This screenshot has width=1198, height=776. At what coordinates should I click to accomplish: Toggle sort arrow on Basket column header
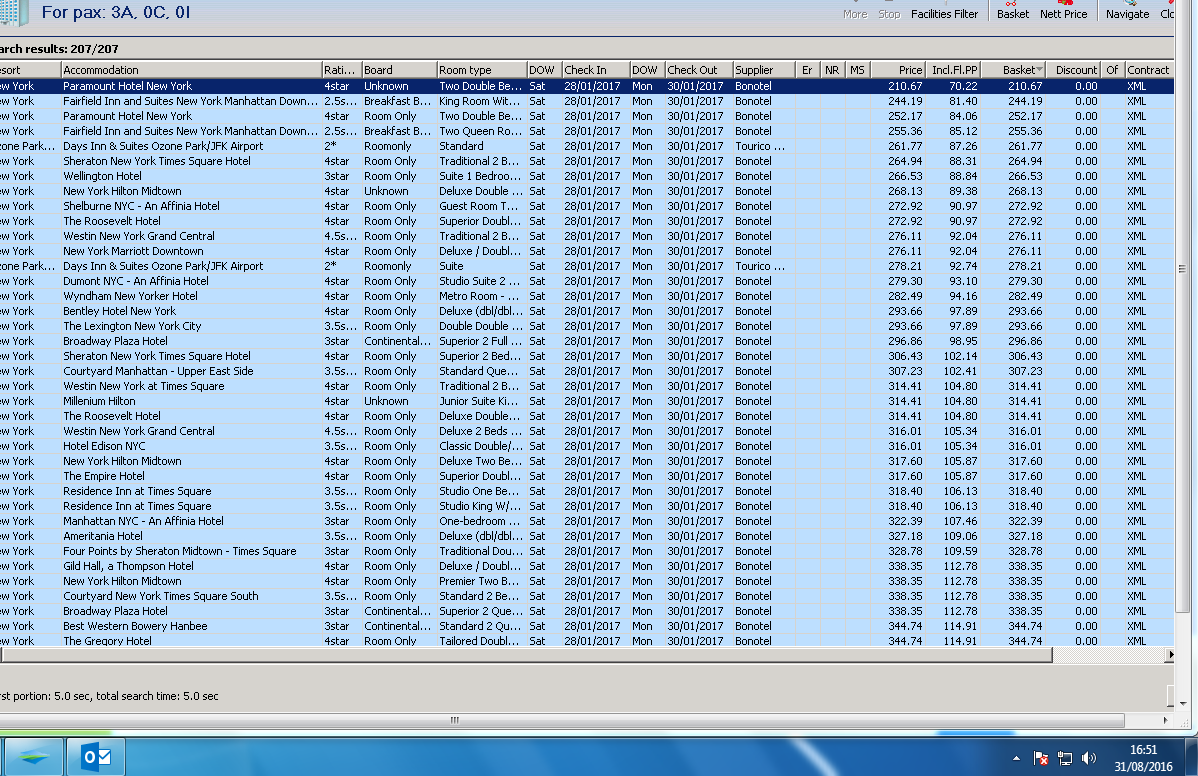[x=1039, y=70]
